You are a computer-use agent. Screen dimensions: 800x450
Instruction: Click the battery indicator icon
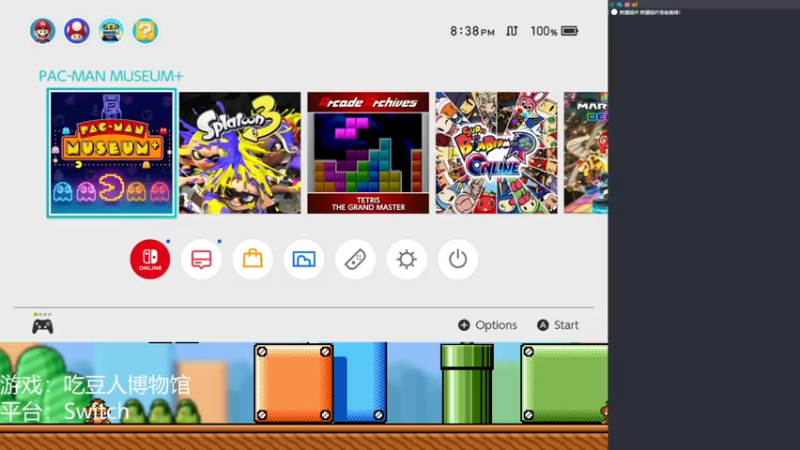click(x=570, y=31)
